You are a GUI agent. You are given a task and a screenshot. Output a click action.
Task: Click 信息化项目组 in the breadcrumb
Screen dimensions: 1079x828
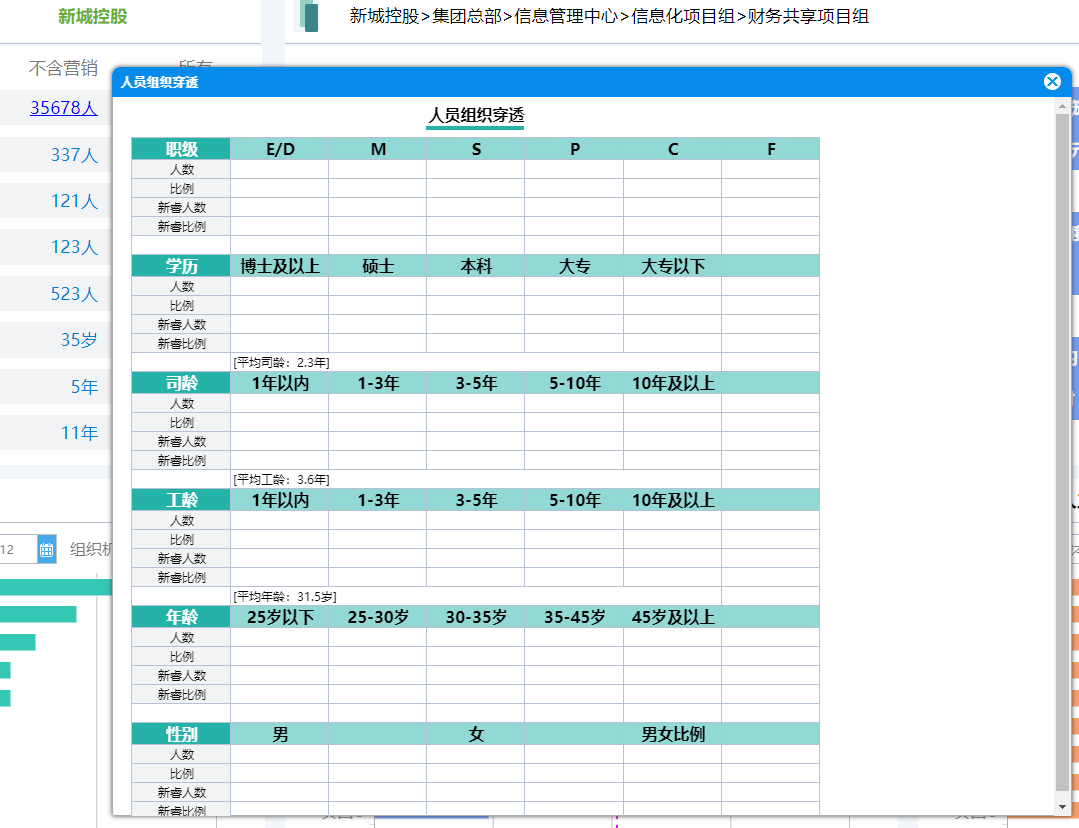click(x=683, y=17)
